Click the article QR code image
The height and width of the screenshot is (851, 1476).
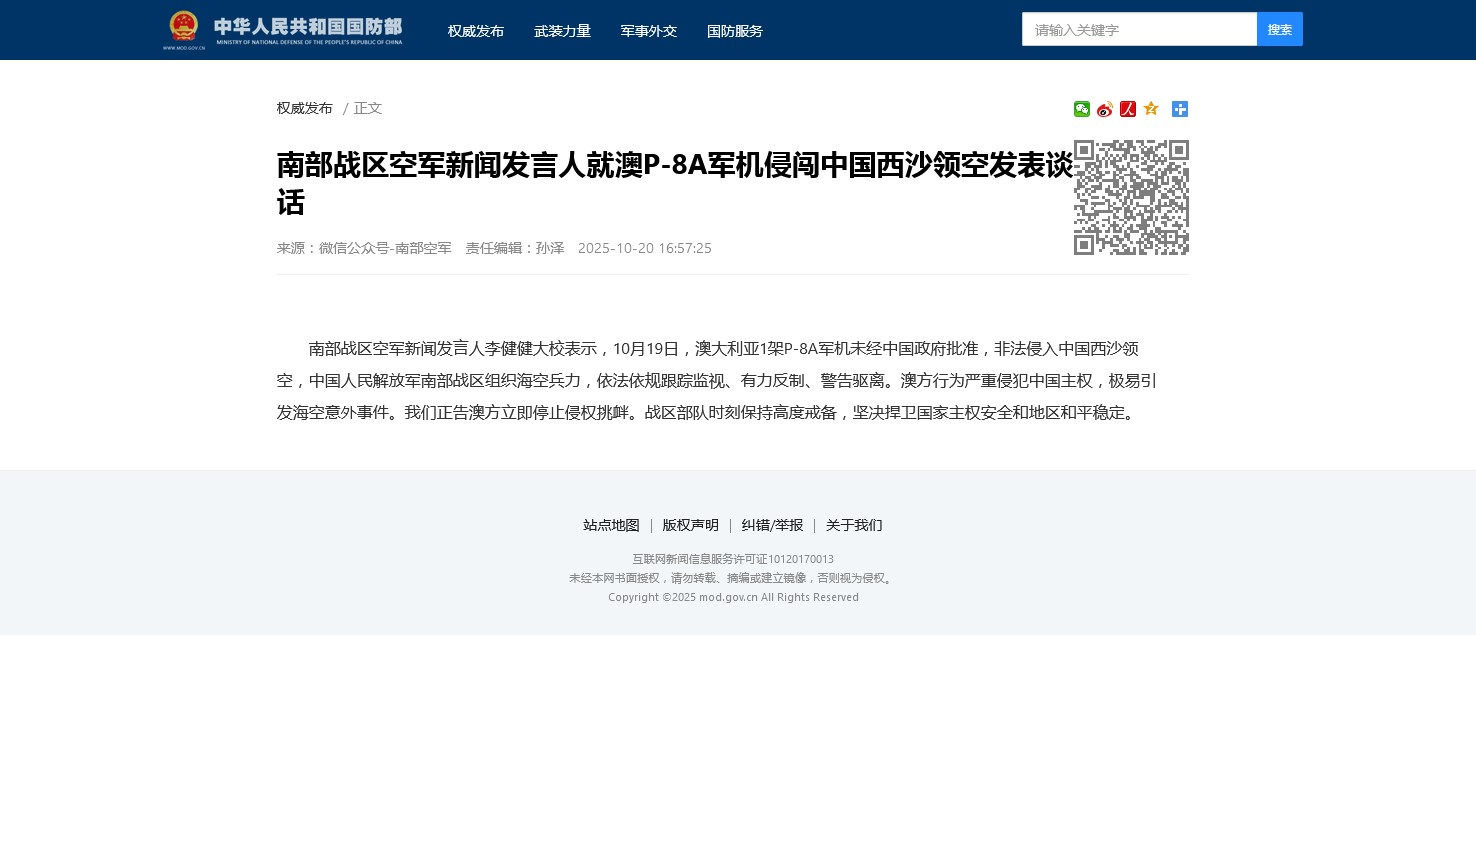[1131, 198]
